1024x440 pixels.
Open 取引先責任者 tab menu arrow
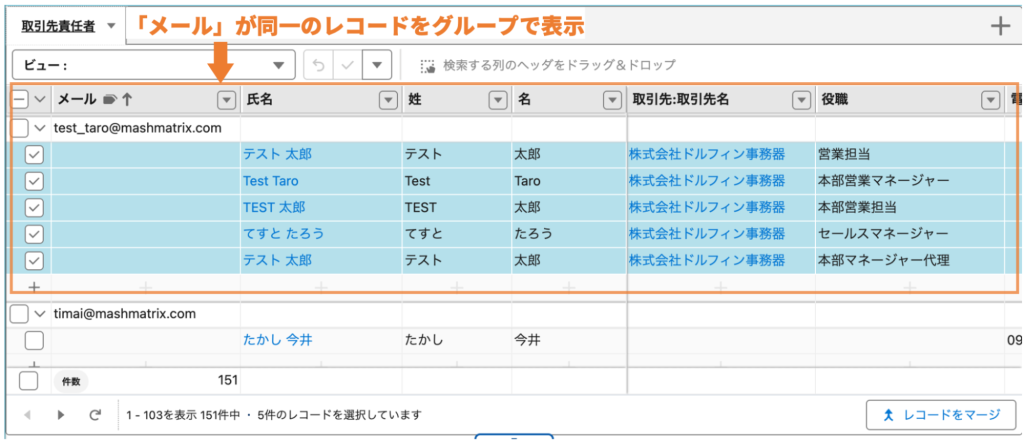coord(110,26)
